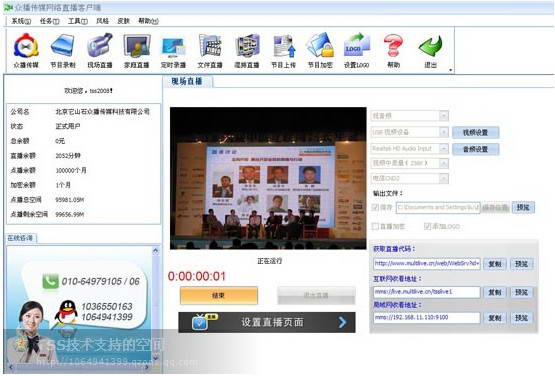Click the TV icon on the 设置直播页面 banner
This screenshot has width=555, height=376.
200,323
